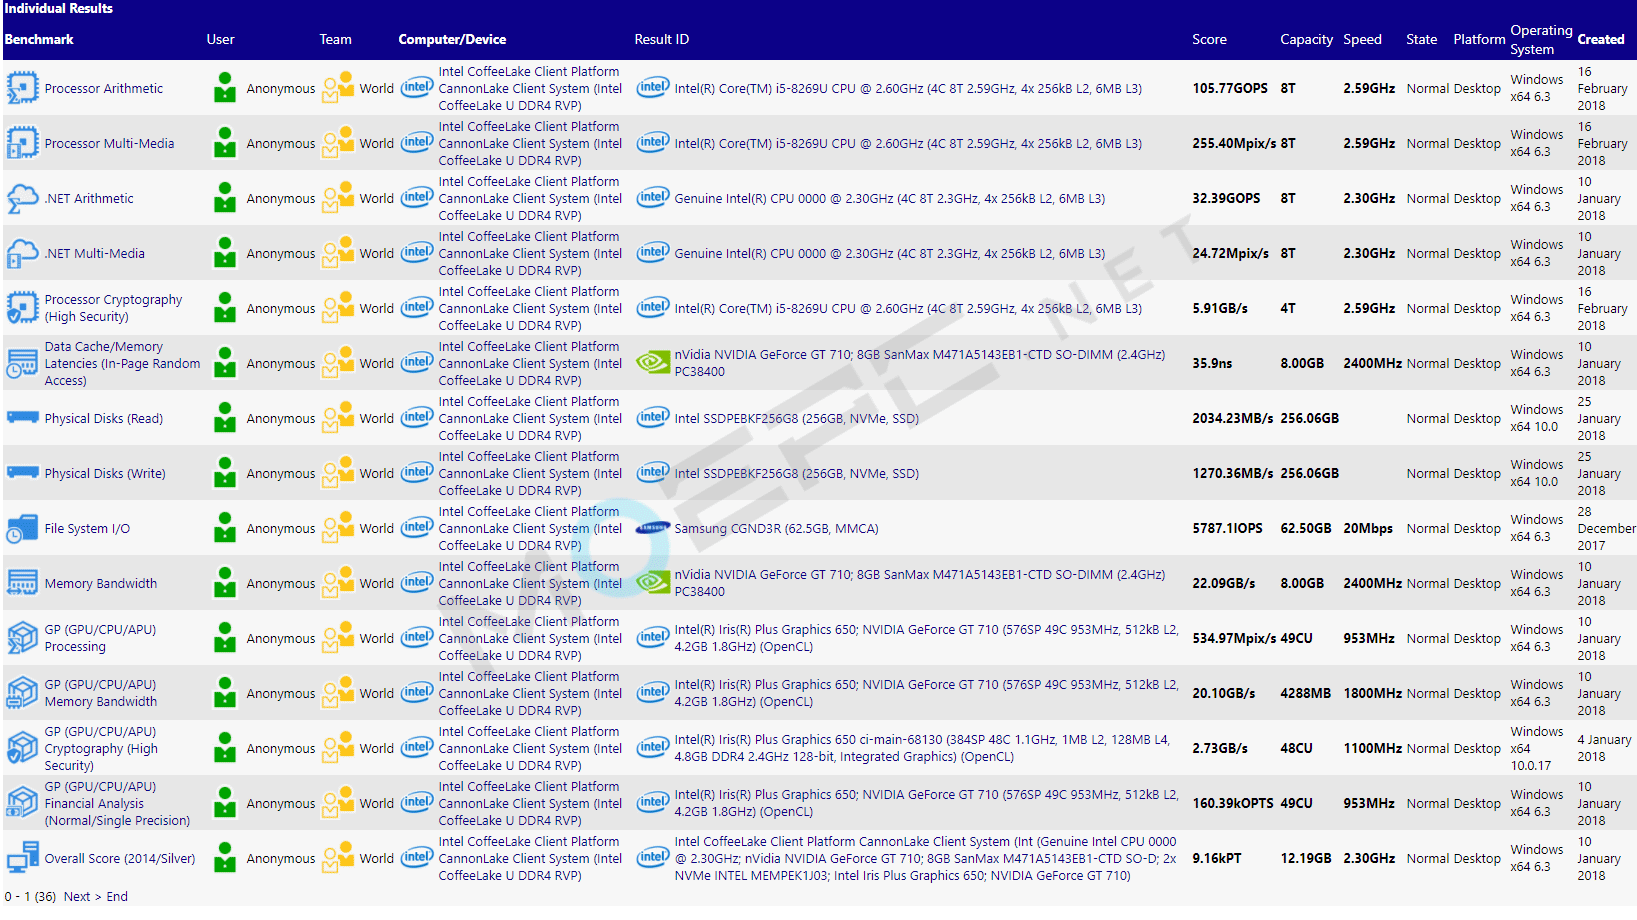Open the Memory Bandwidth benchmark link
This screenshot has height=920, width=1637.
(100, 583)
